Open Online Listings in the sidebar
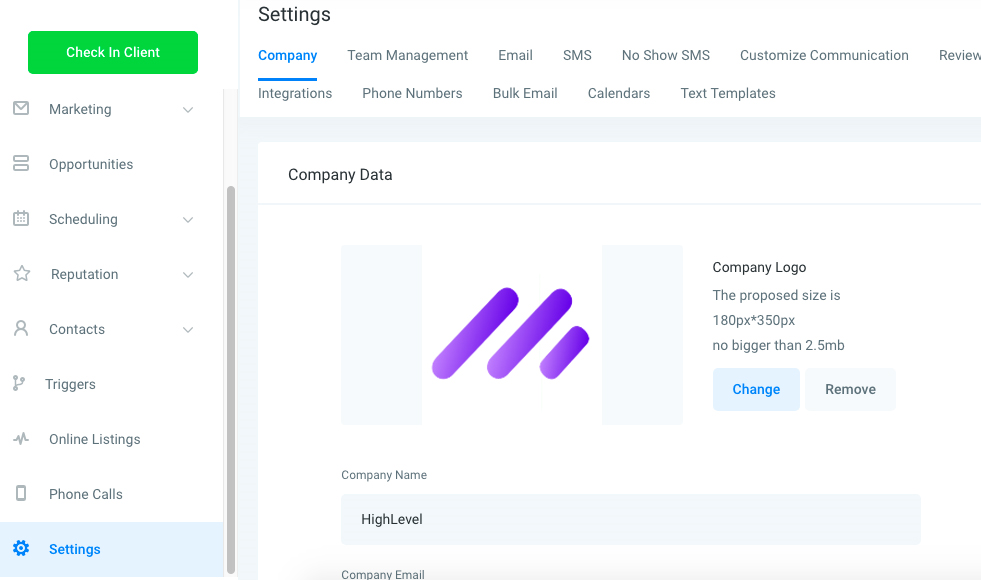Screen dimensions: 981x580 (x=94, y=439)
